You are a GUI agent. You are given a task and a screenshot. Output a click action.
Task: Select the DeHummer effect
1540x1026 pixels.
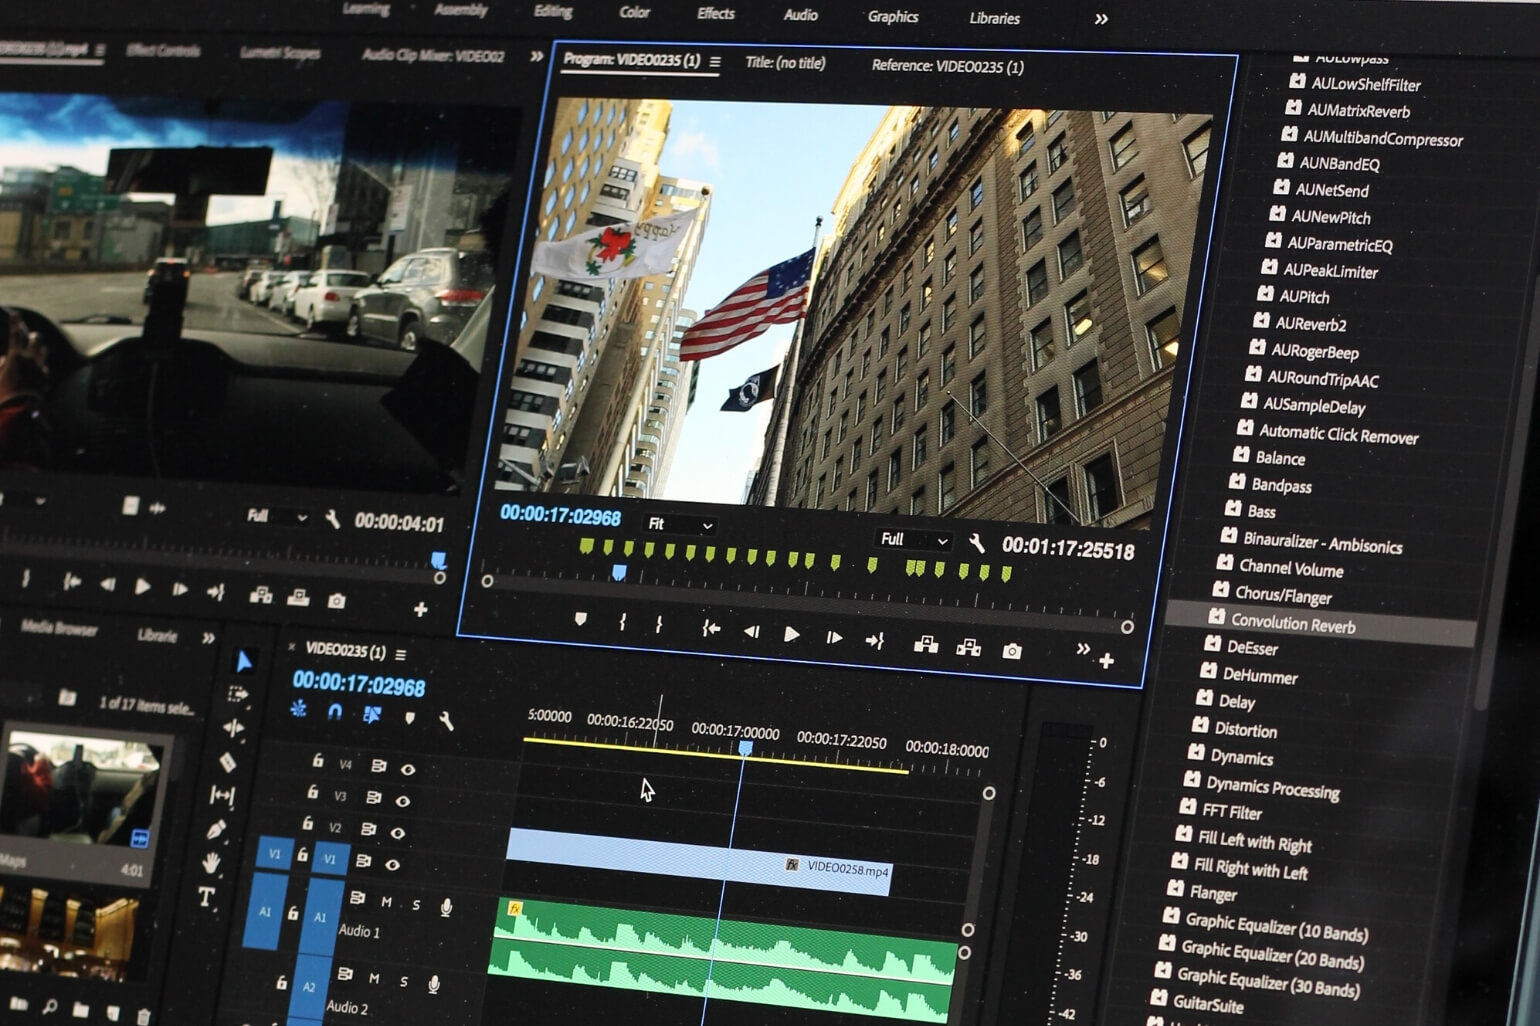1260,675
